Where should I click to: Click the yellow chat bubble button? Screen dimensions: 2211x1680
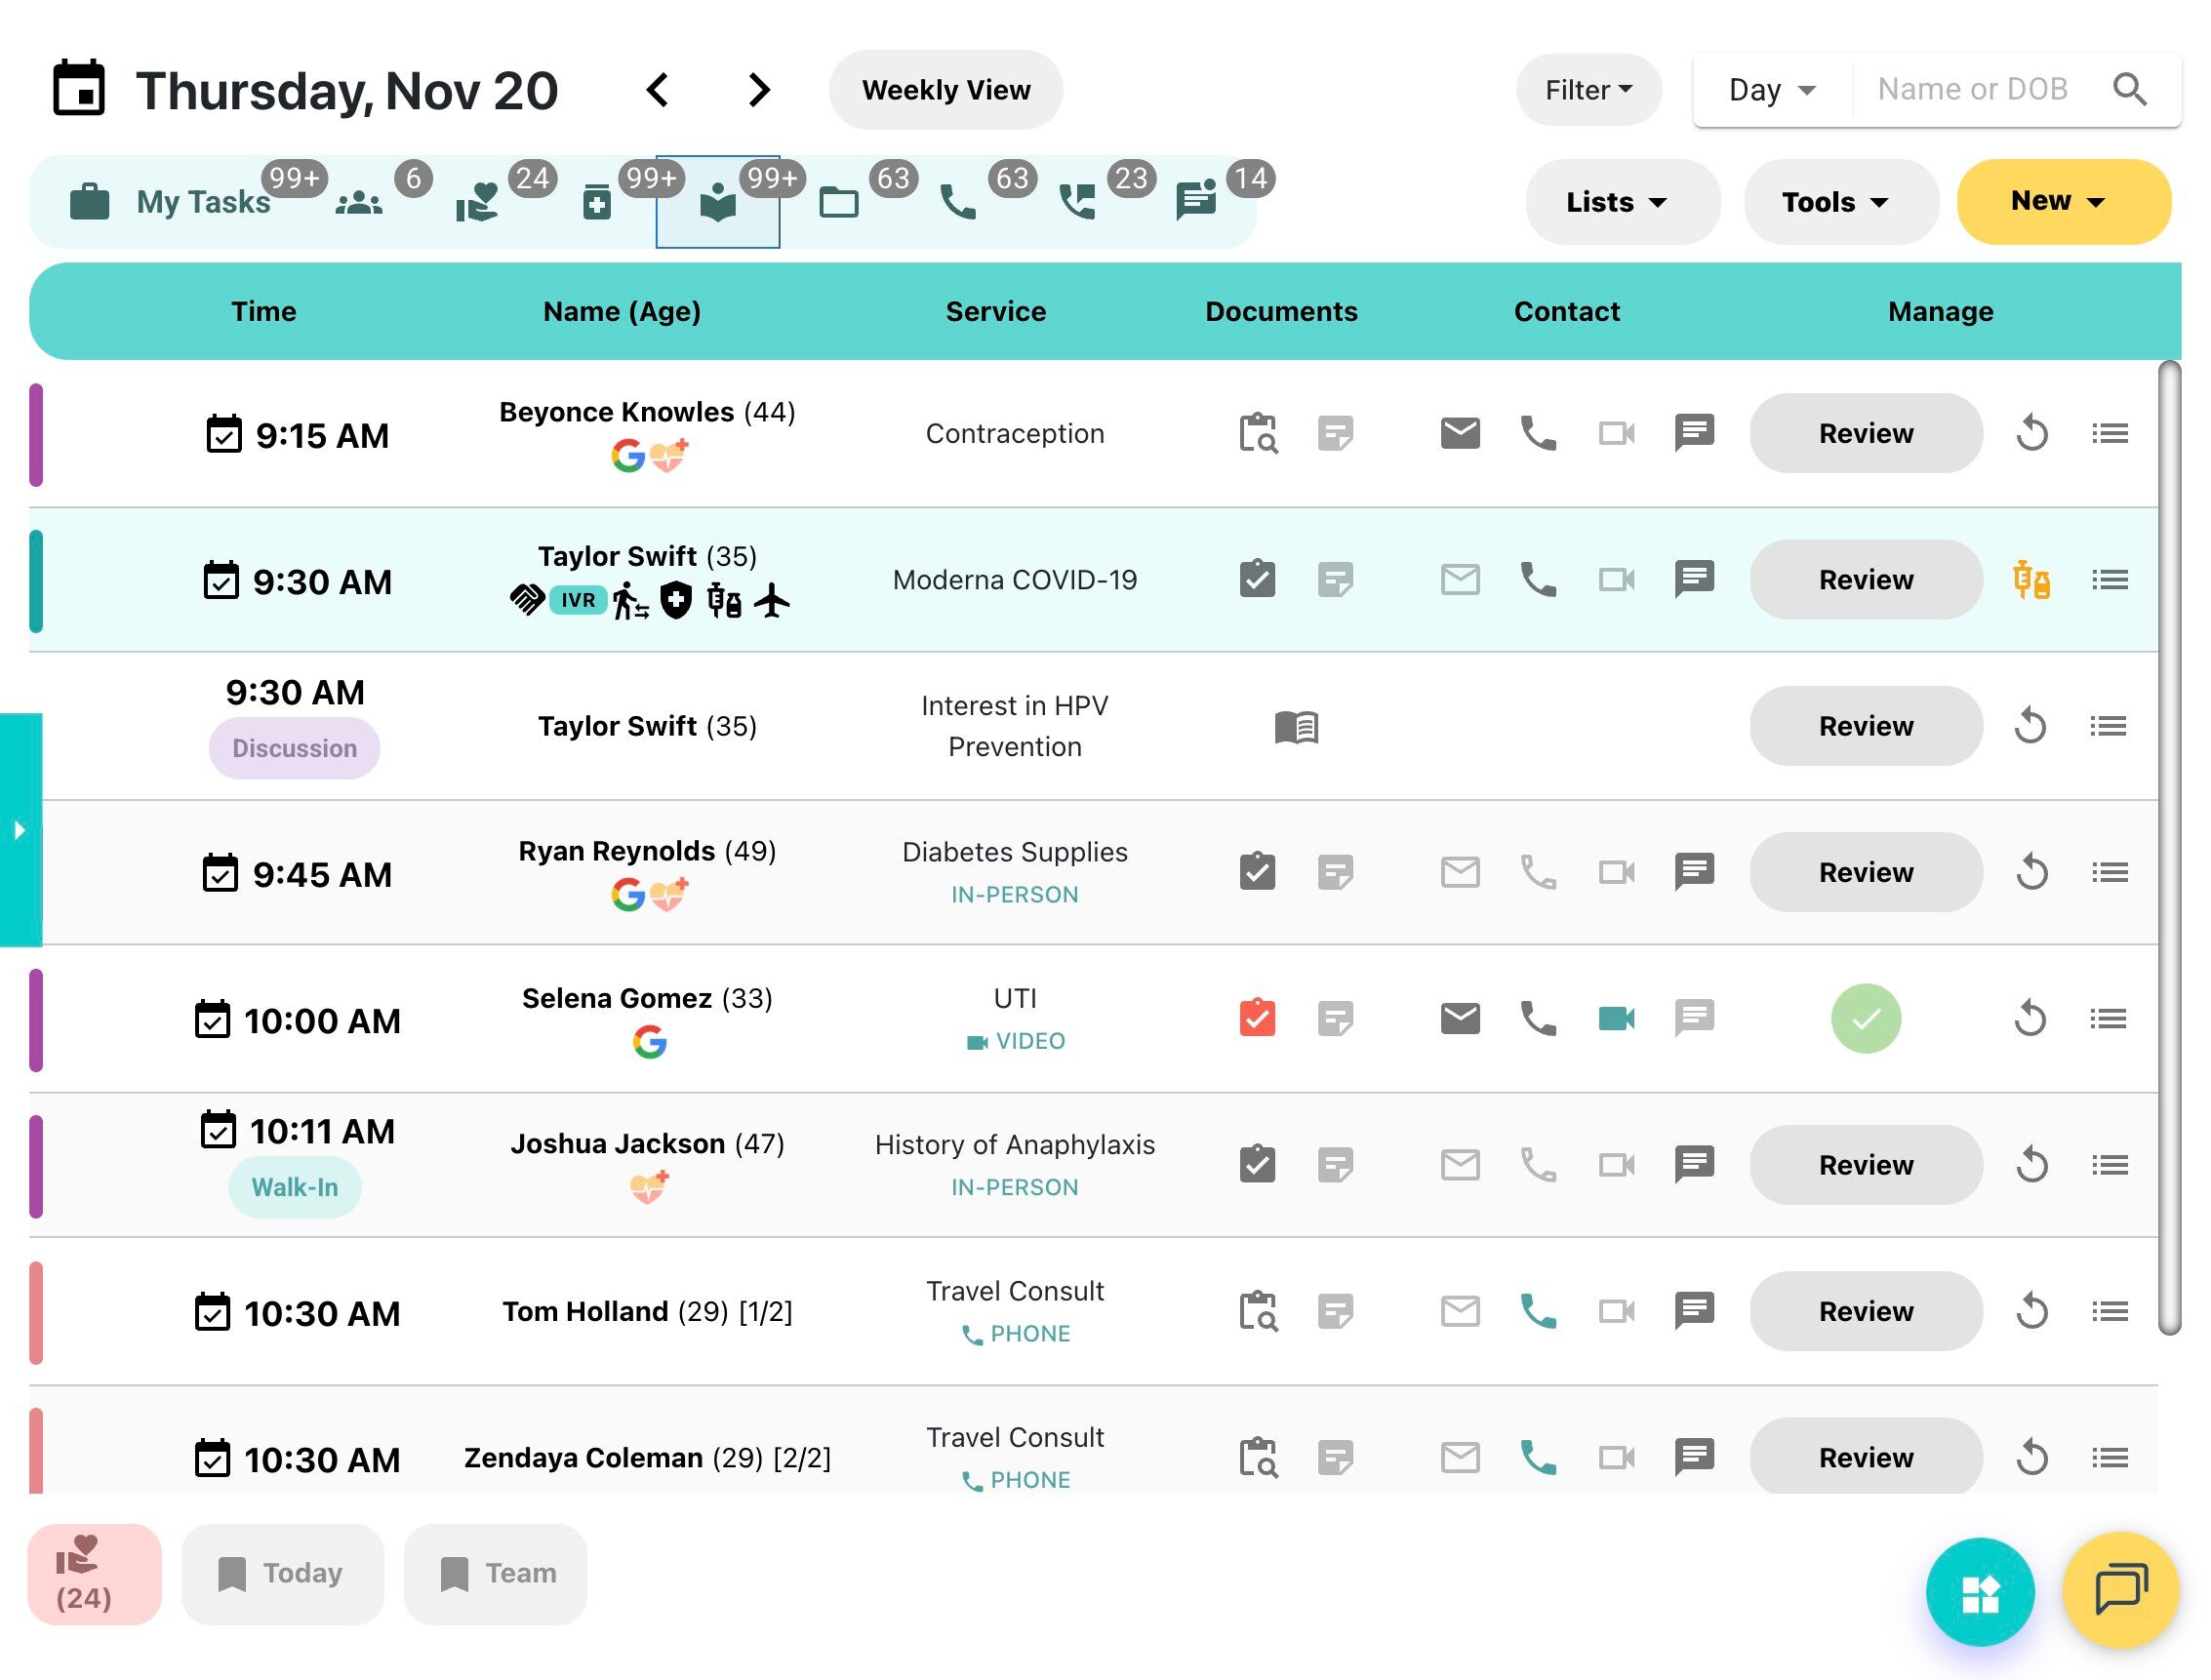pos(2119,1590)
